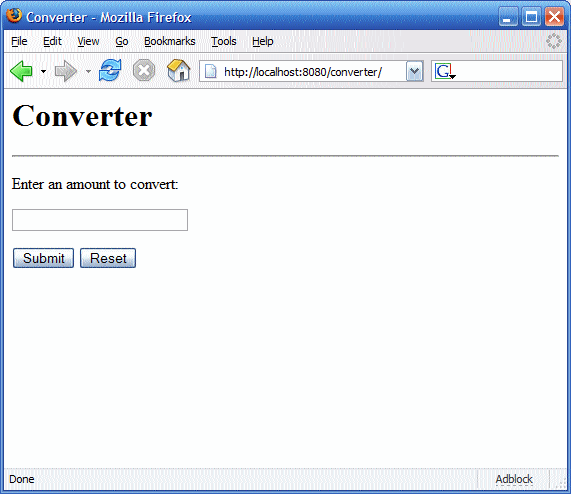The width and height of the screenshot is (571, 494).
Task: Open the Google search engine selector
Action: pos(445,71)
